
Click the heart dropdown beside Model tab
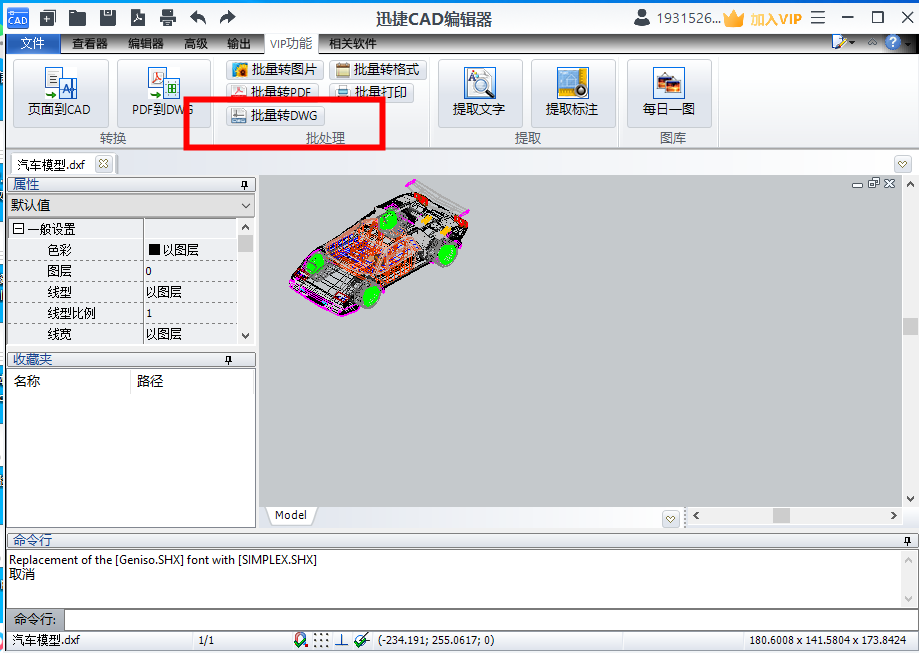tap(670, 519)
